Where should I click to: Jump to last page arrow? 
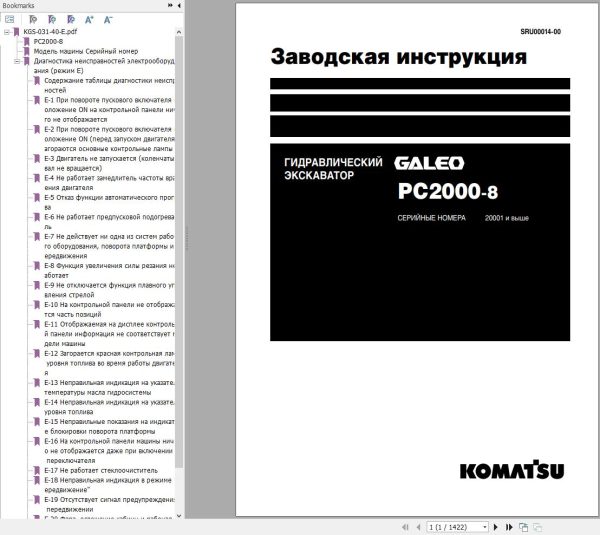509,527
